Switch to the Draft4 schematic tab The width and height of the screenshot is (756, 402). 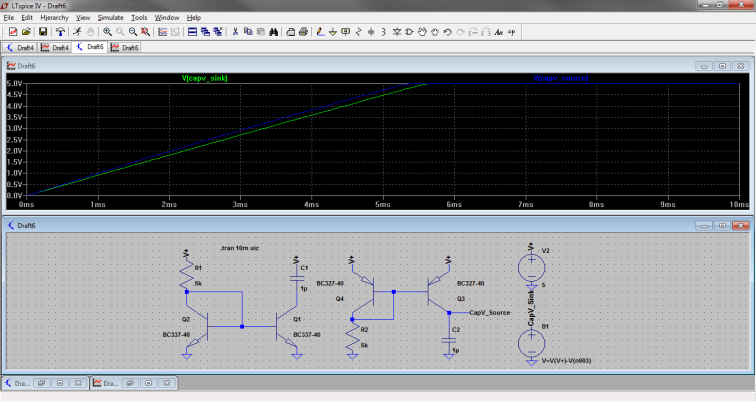[x=20, y=47]
